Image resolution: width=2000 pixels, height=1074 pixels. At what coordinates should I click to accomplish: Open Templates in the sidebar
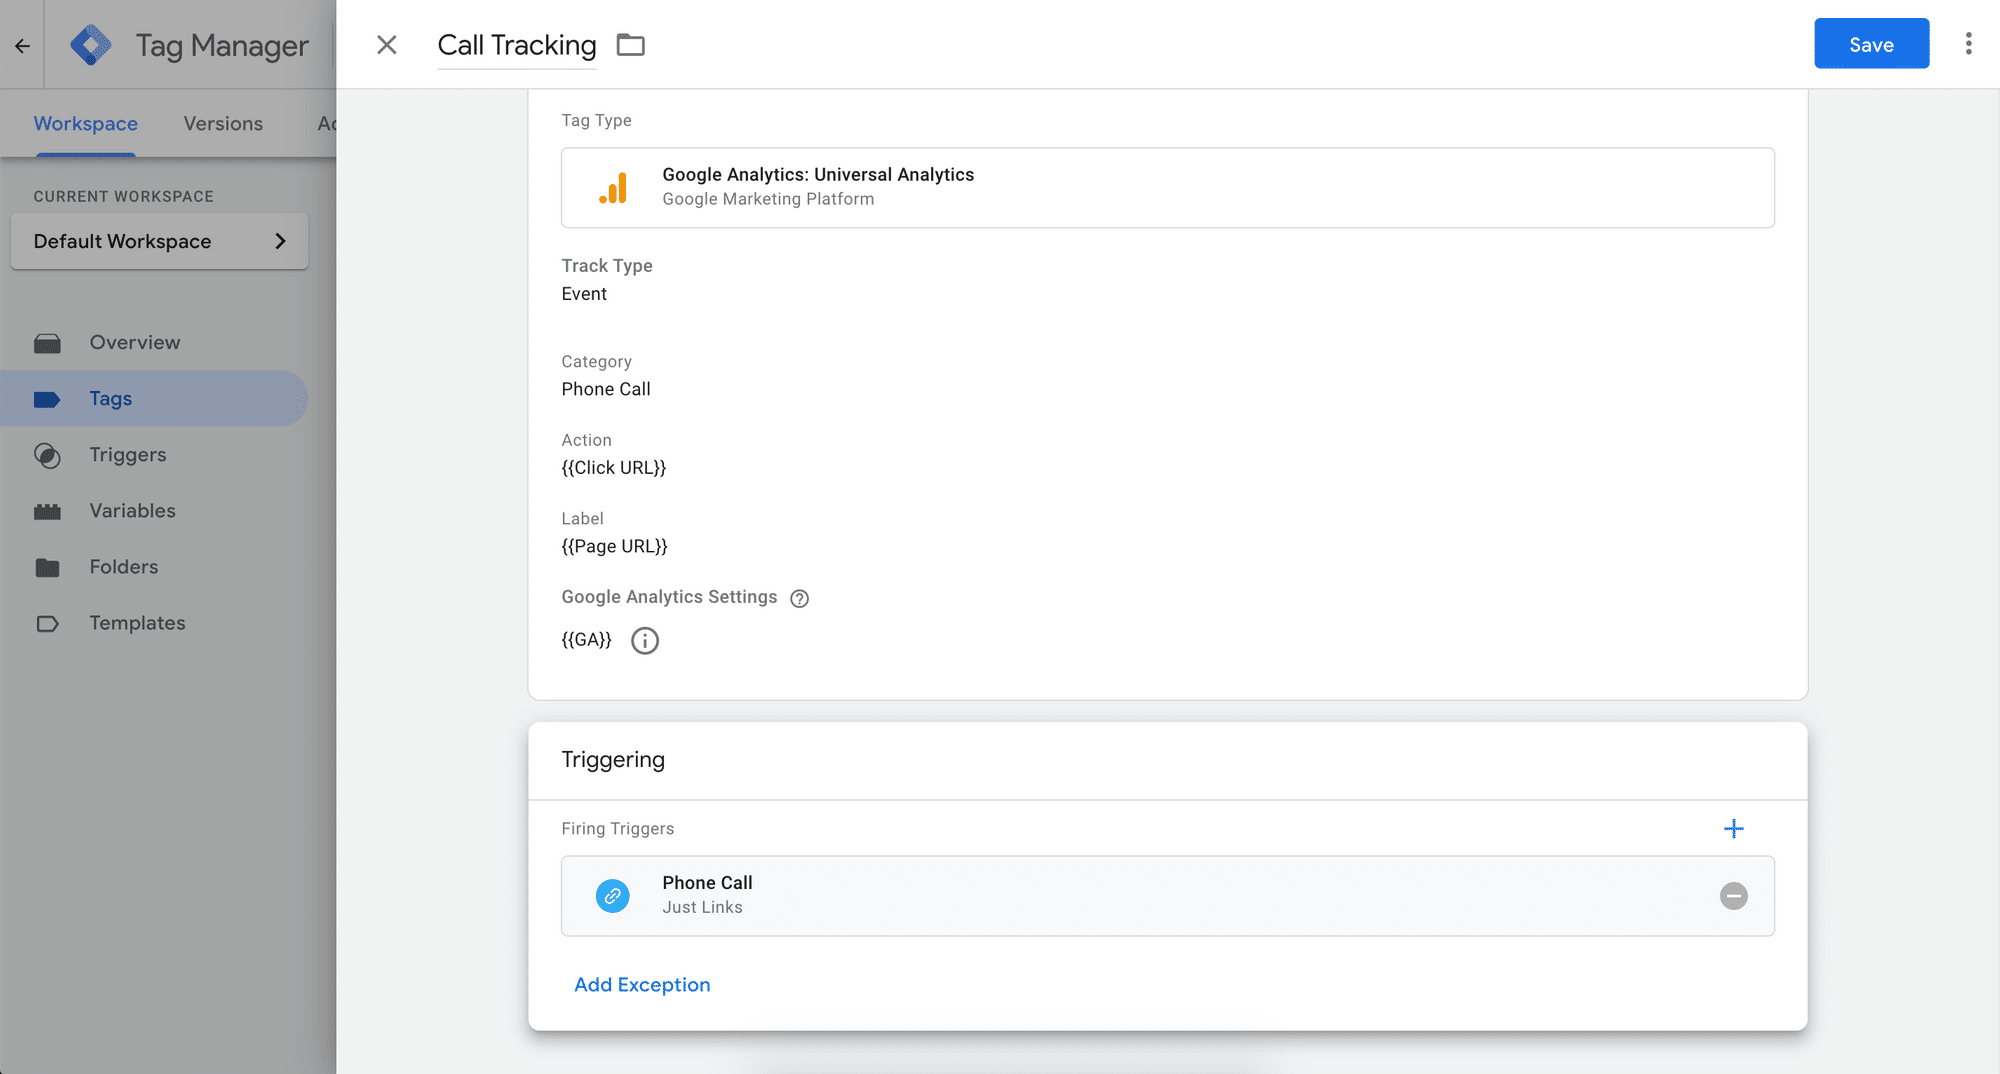point(155,623)
